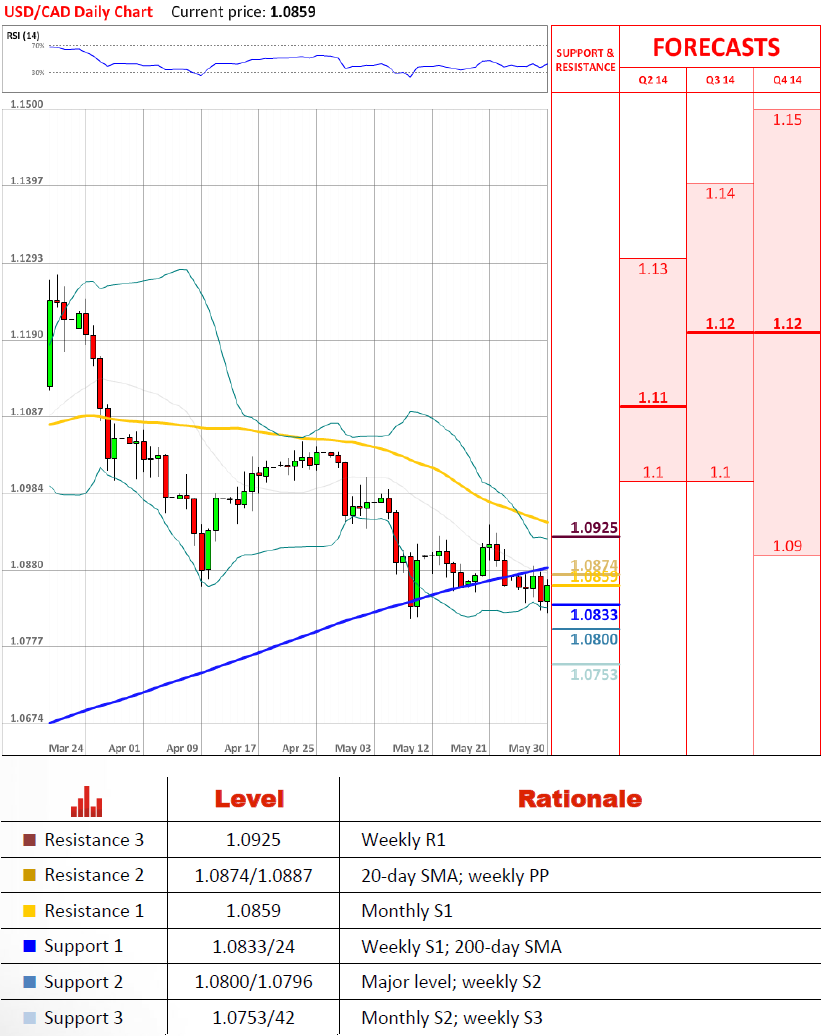This screenshot has width=822, height=1036.
Task: Click the Support 1 blue swatch
Action: [29, 946]
